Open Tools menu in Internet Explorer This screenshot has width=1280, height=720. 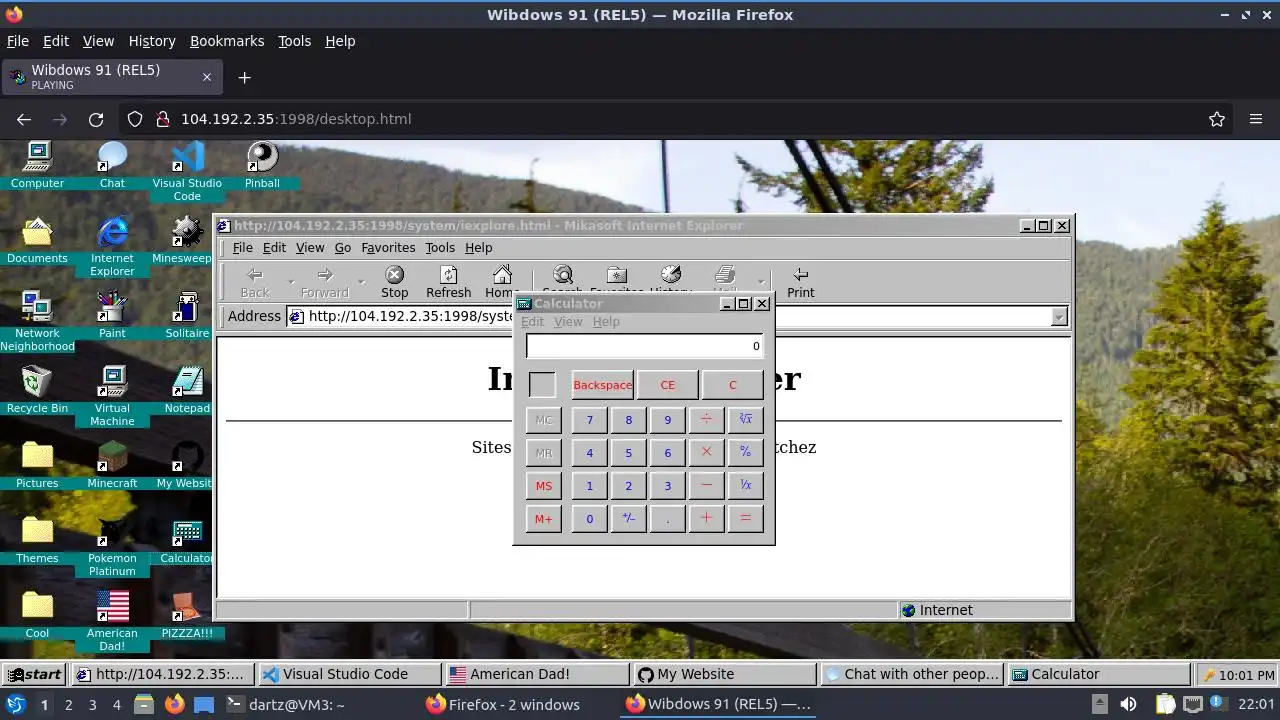click(x=440, y=248)
